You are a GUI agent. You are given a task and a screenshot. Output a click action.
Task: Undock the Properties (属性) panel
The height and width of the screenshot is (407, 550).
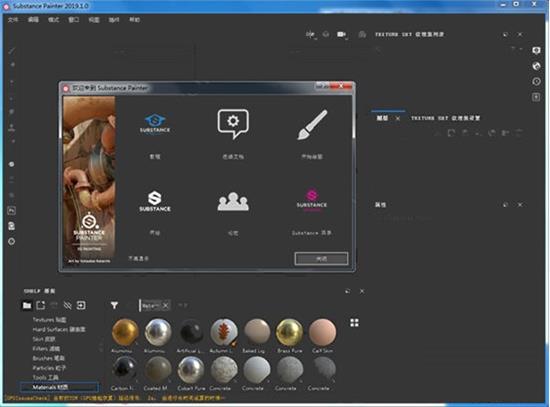click(x=505, y=205)
